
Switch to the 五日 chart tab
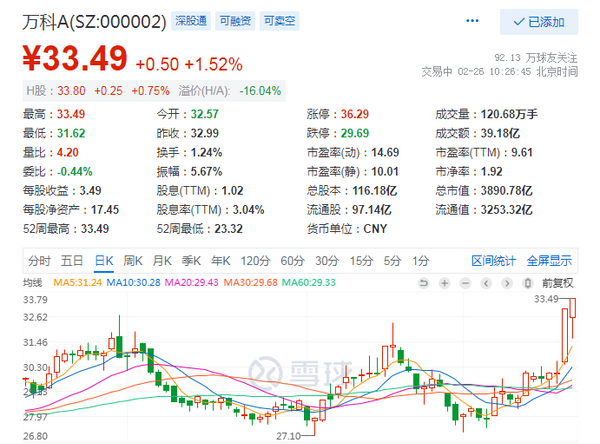[x=72, y=261]
